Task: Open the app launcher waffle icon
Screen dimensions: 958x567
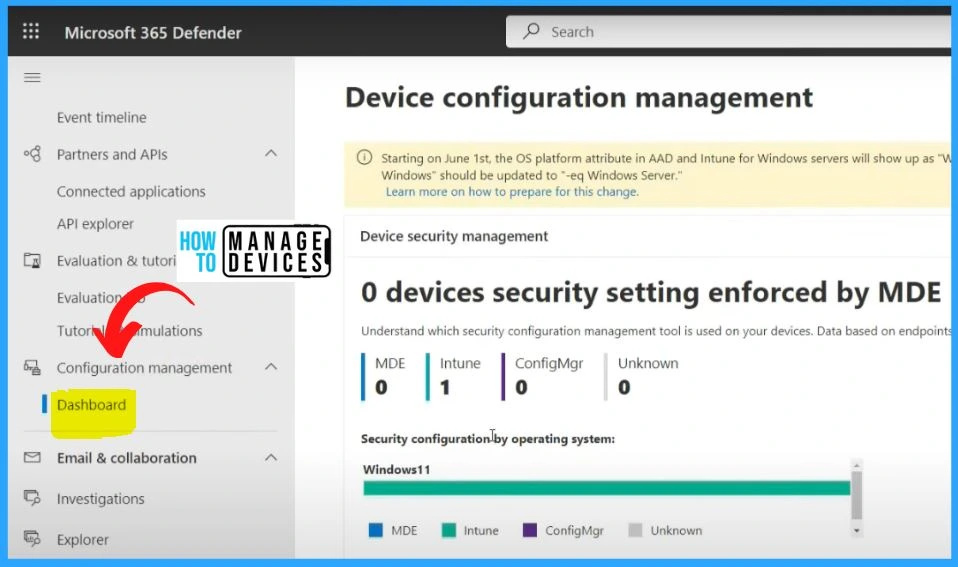Action: tap(31, 31)
